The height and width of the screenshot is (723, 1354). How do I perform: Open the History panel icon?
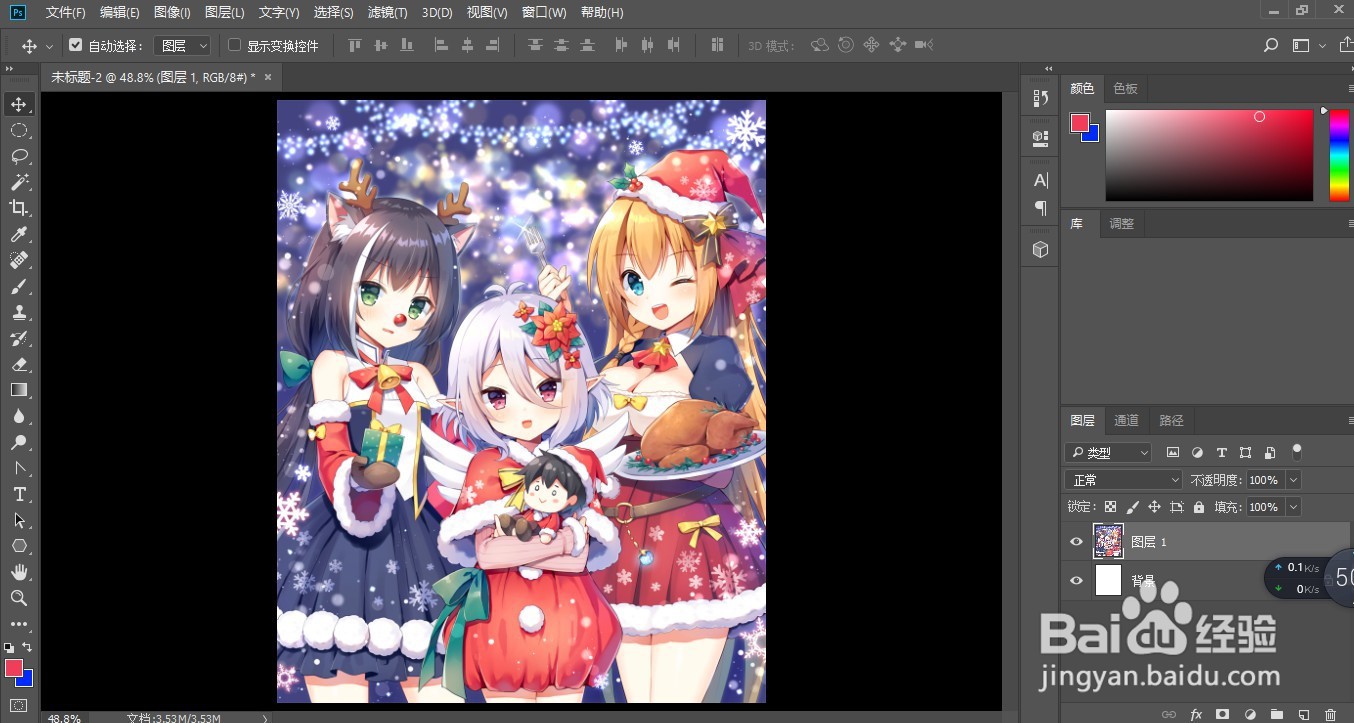click(x=1040, y=98)
